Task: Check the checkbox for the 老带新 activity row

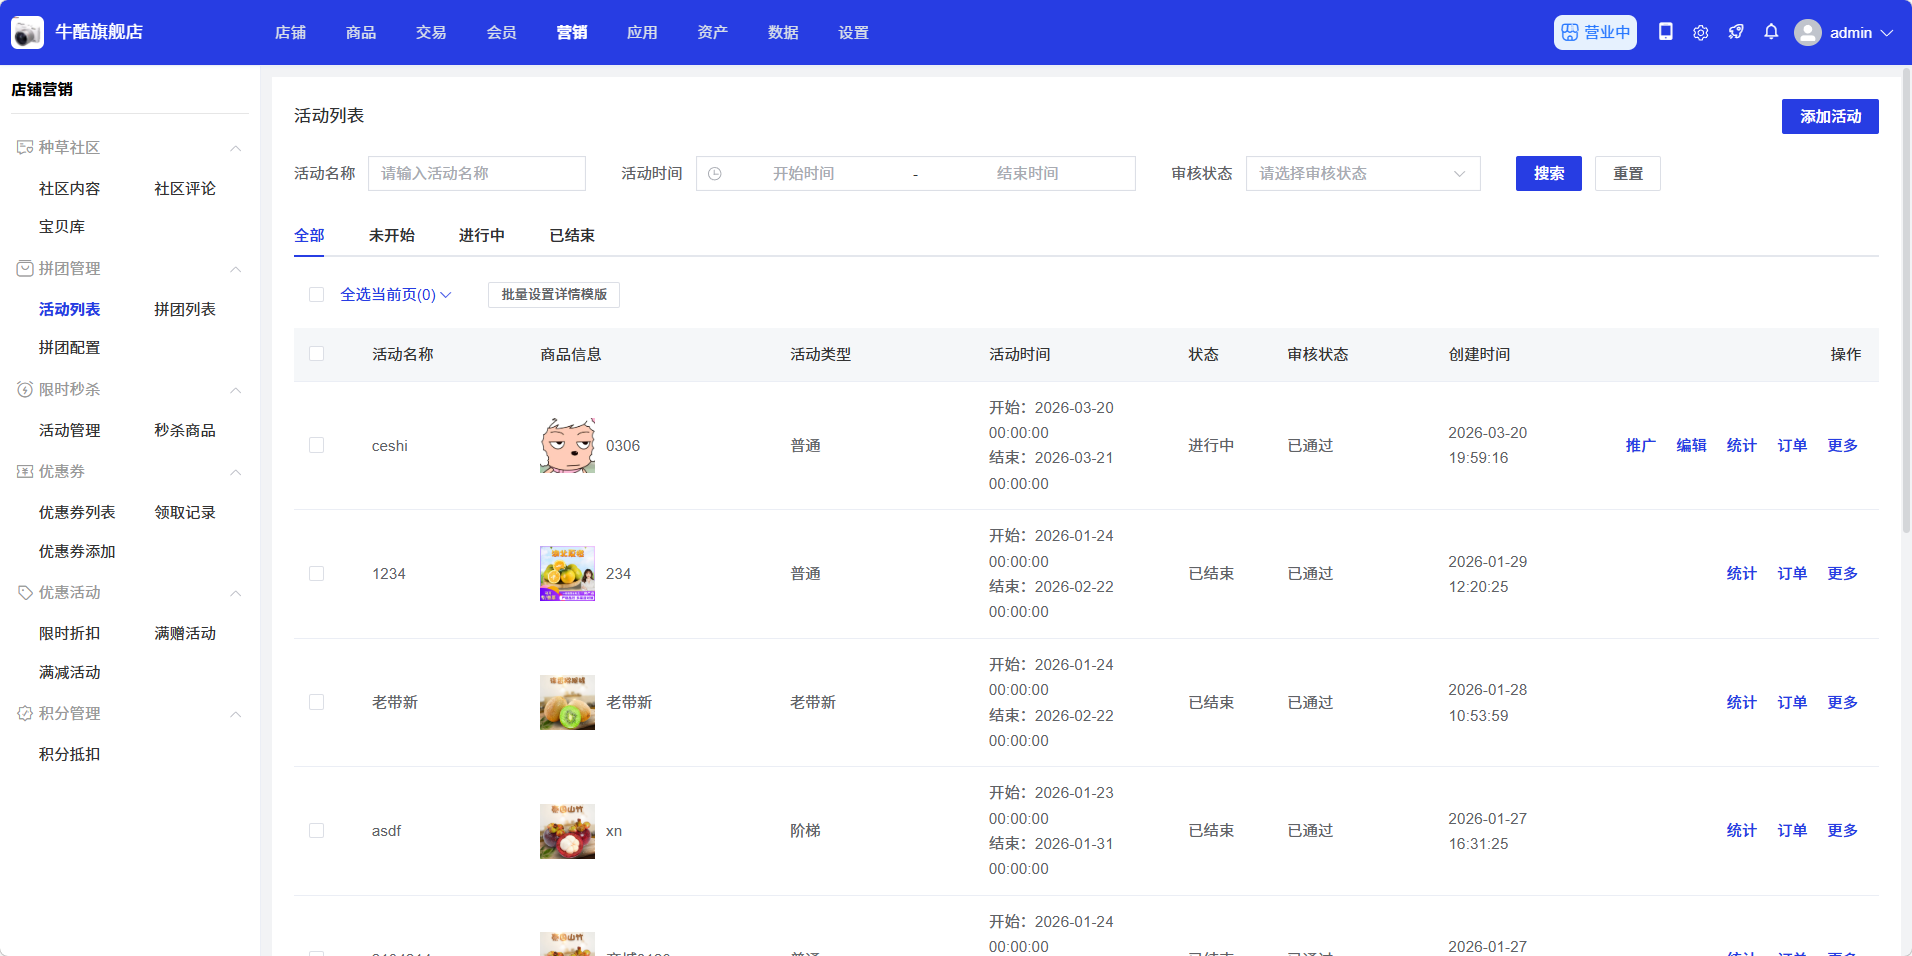Action: (317, 703)
